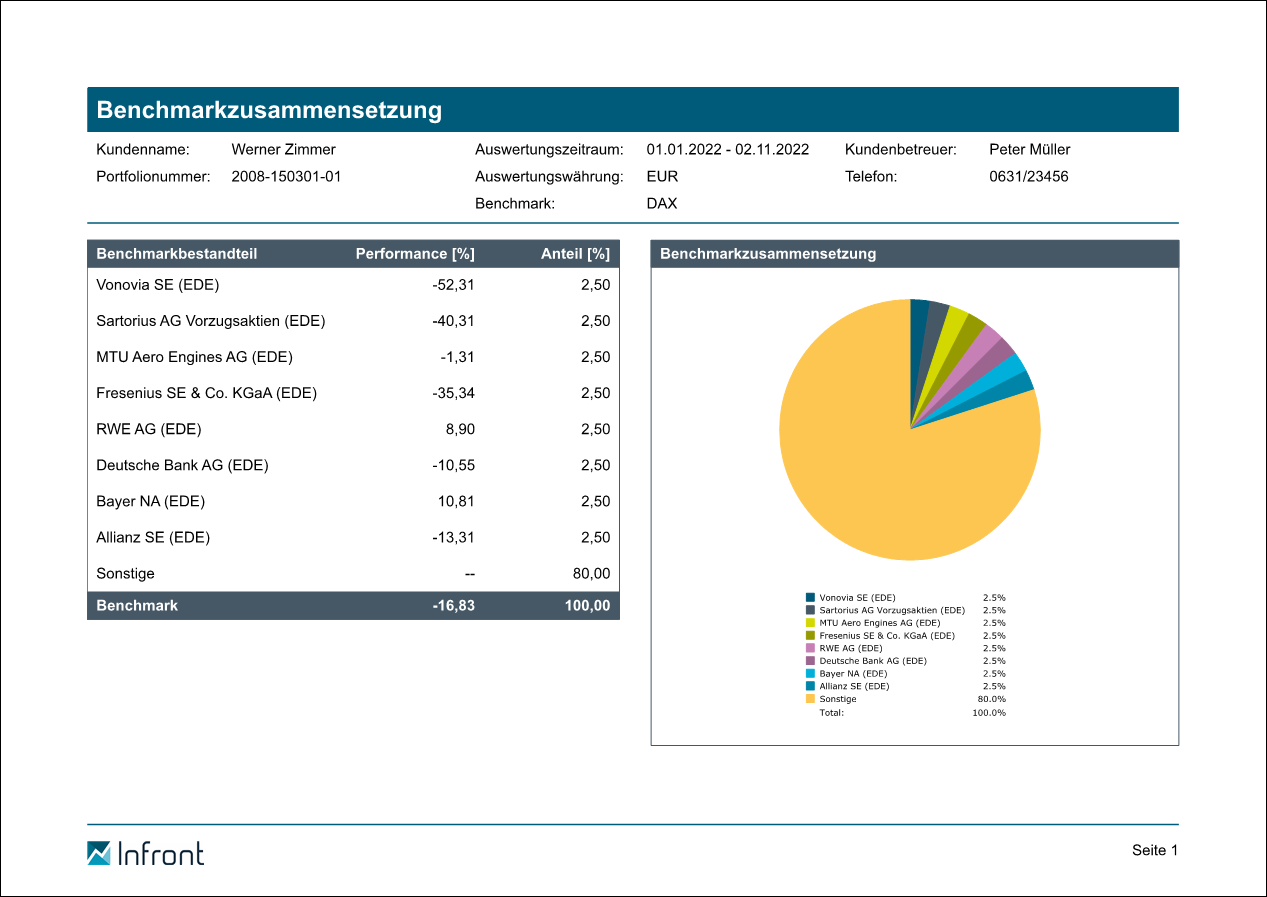This screenshot has width=1267, height=897.
Task: Click the Anteil [%] column header
Action: (574, 254)
